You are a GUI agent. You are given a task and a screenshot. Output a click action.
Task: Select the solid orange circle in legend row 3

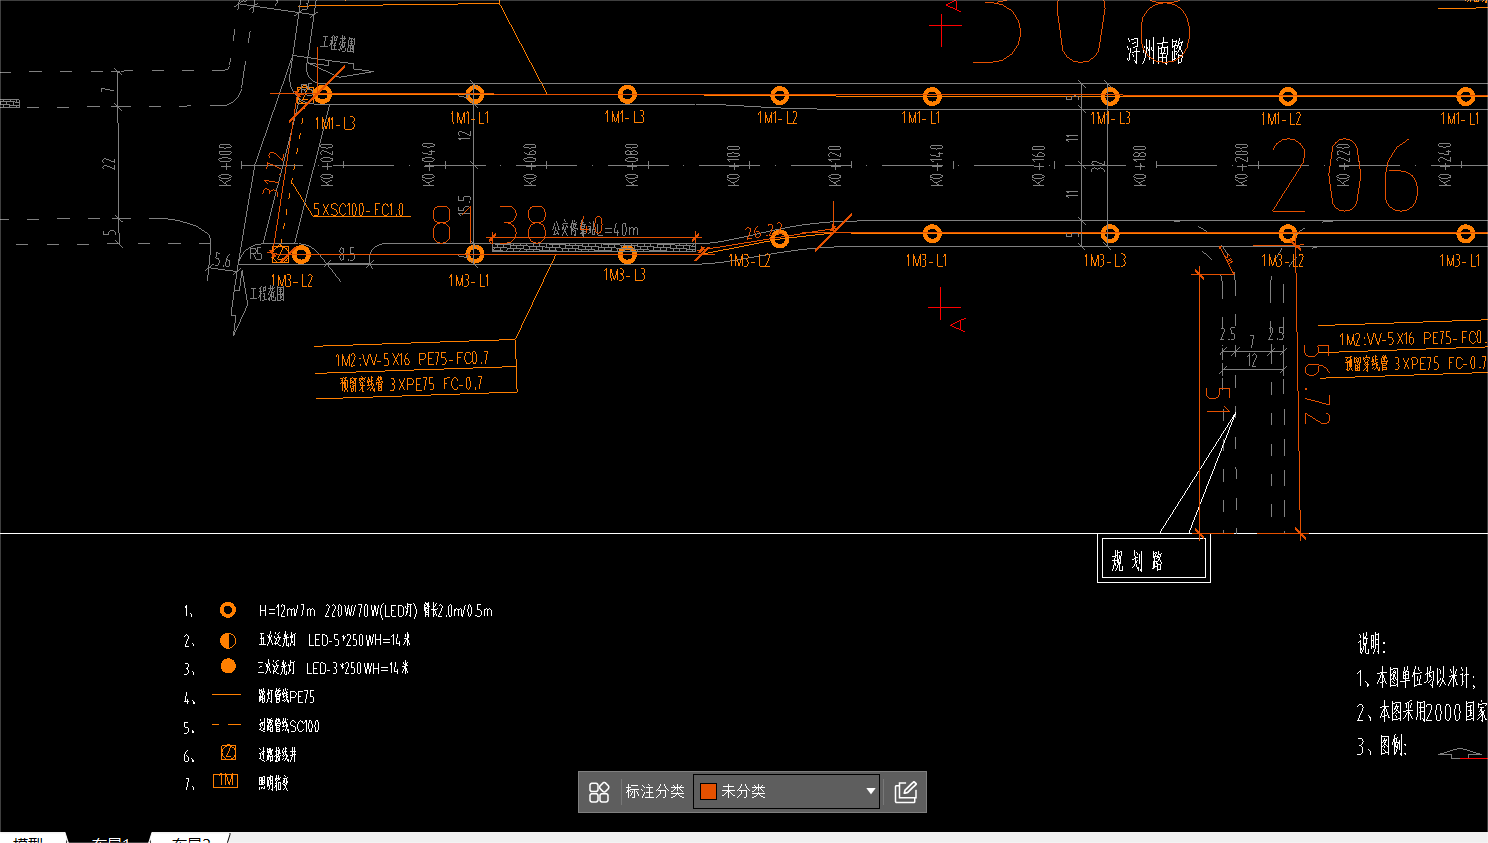(x=228, y=666)
